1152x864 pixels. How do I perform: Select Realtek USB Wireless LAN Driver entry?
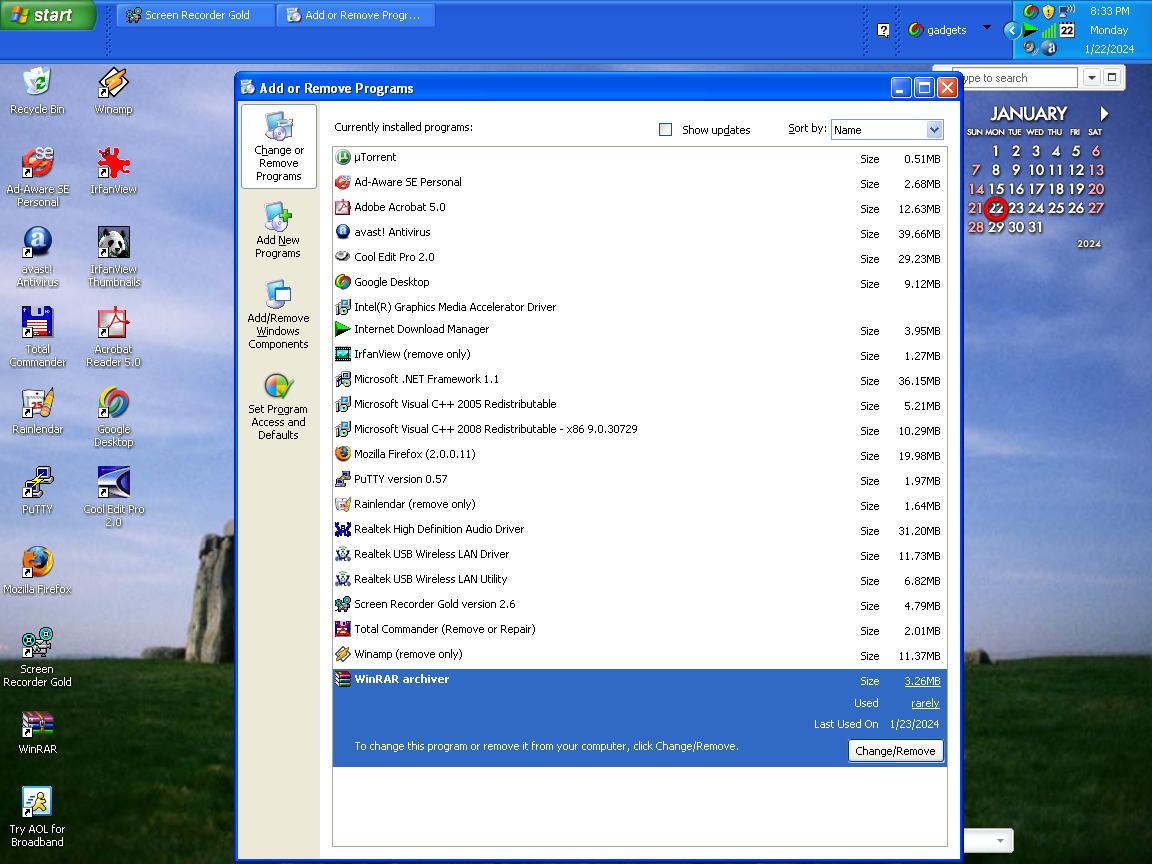(x=639, y=555)
